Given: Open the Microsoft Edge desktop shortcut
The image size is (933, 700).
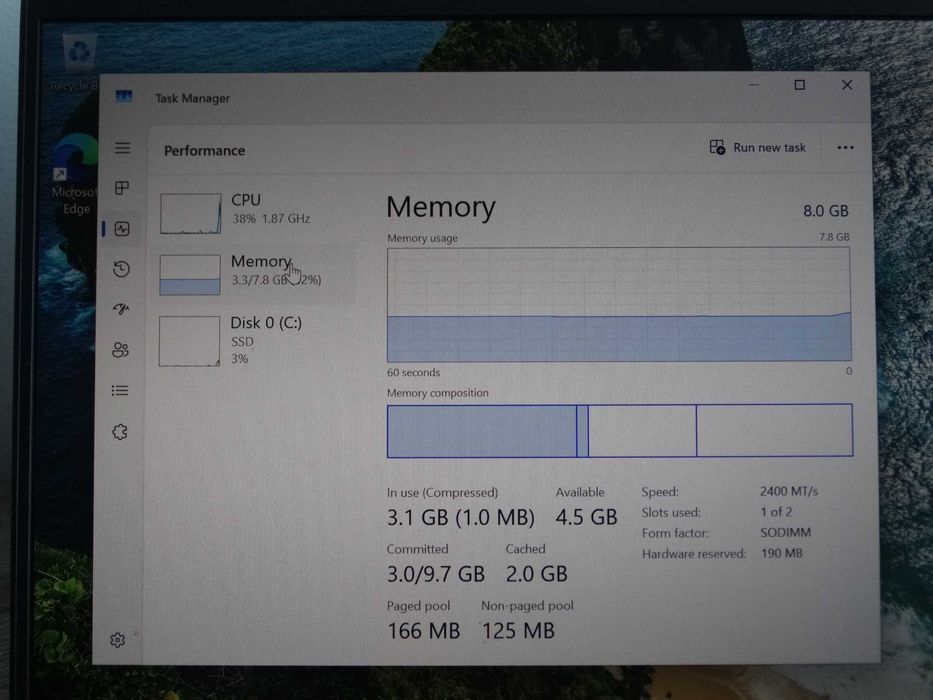Looking at the screenshot, I should click(74, 175).
